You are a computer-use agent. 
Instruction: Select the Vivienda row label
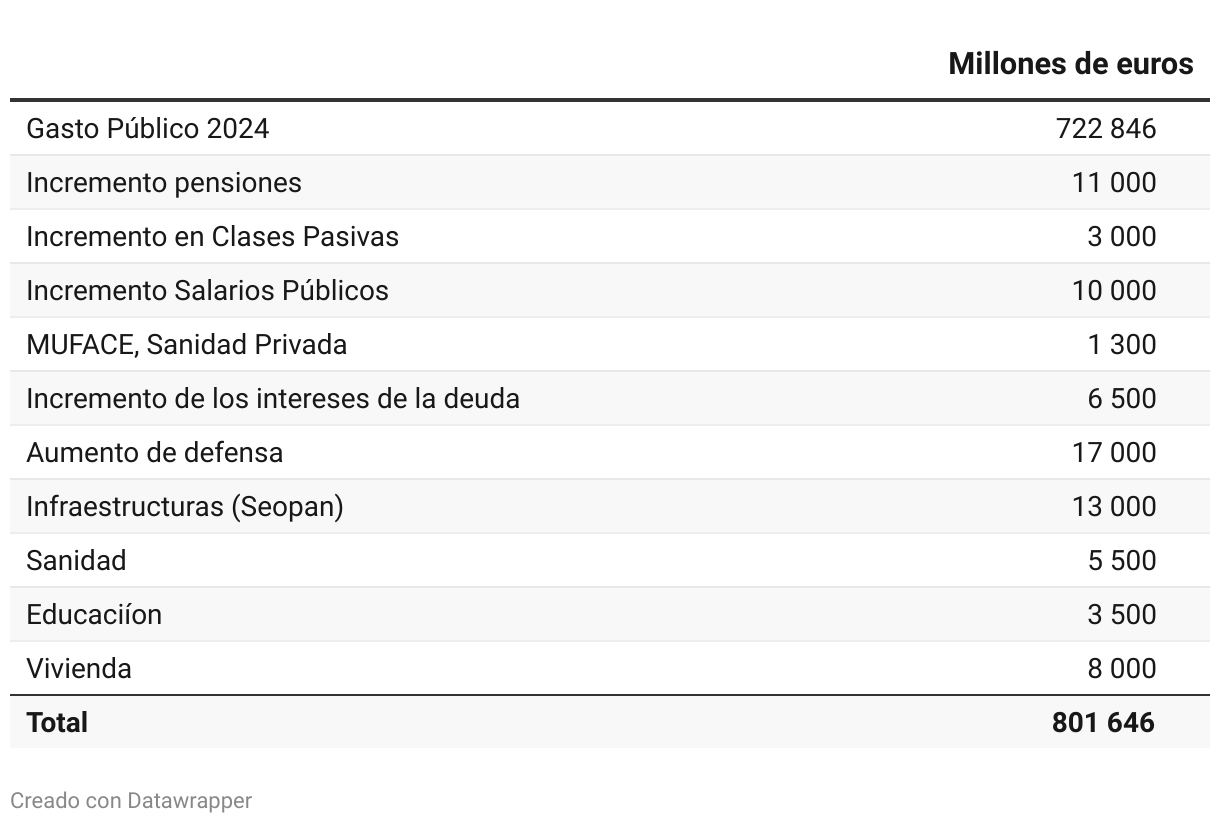coord(79,669)
